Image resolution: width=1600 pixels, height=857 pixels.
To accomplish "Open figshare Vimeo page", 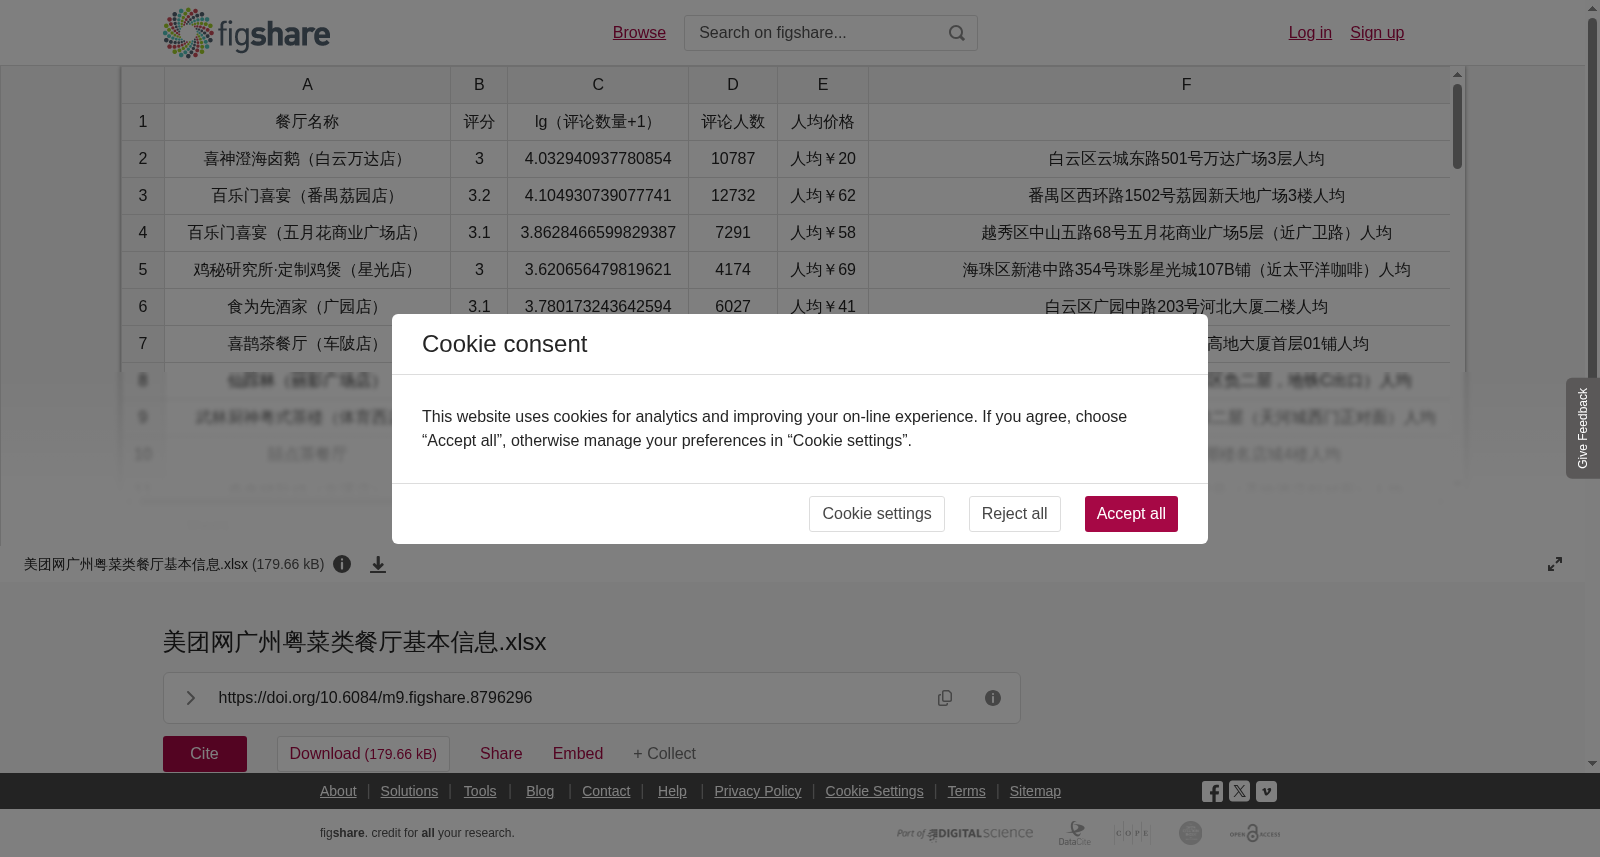I will (x=1266, y=791).
